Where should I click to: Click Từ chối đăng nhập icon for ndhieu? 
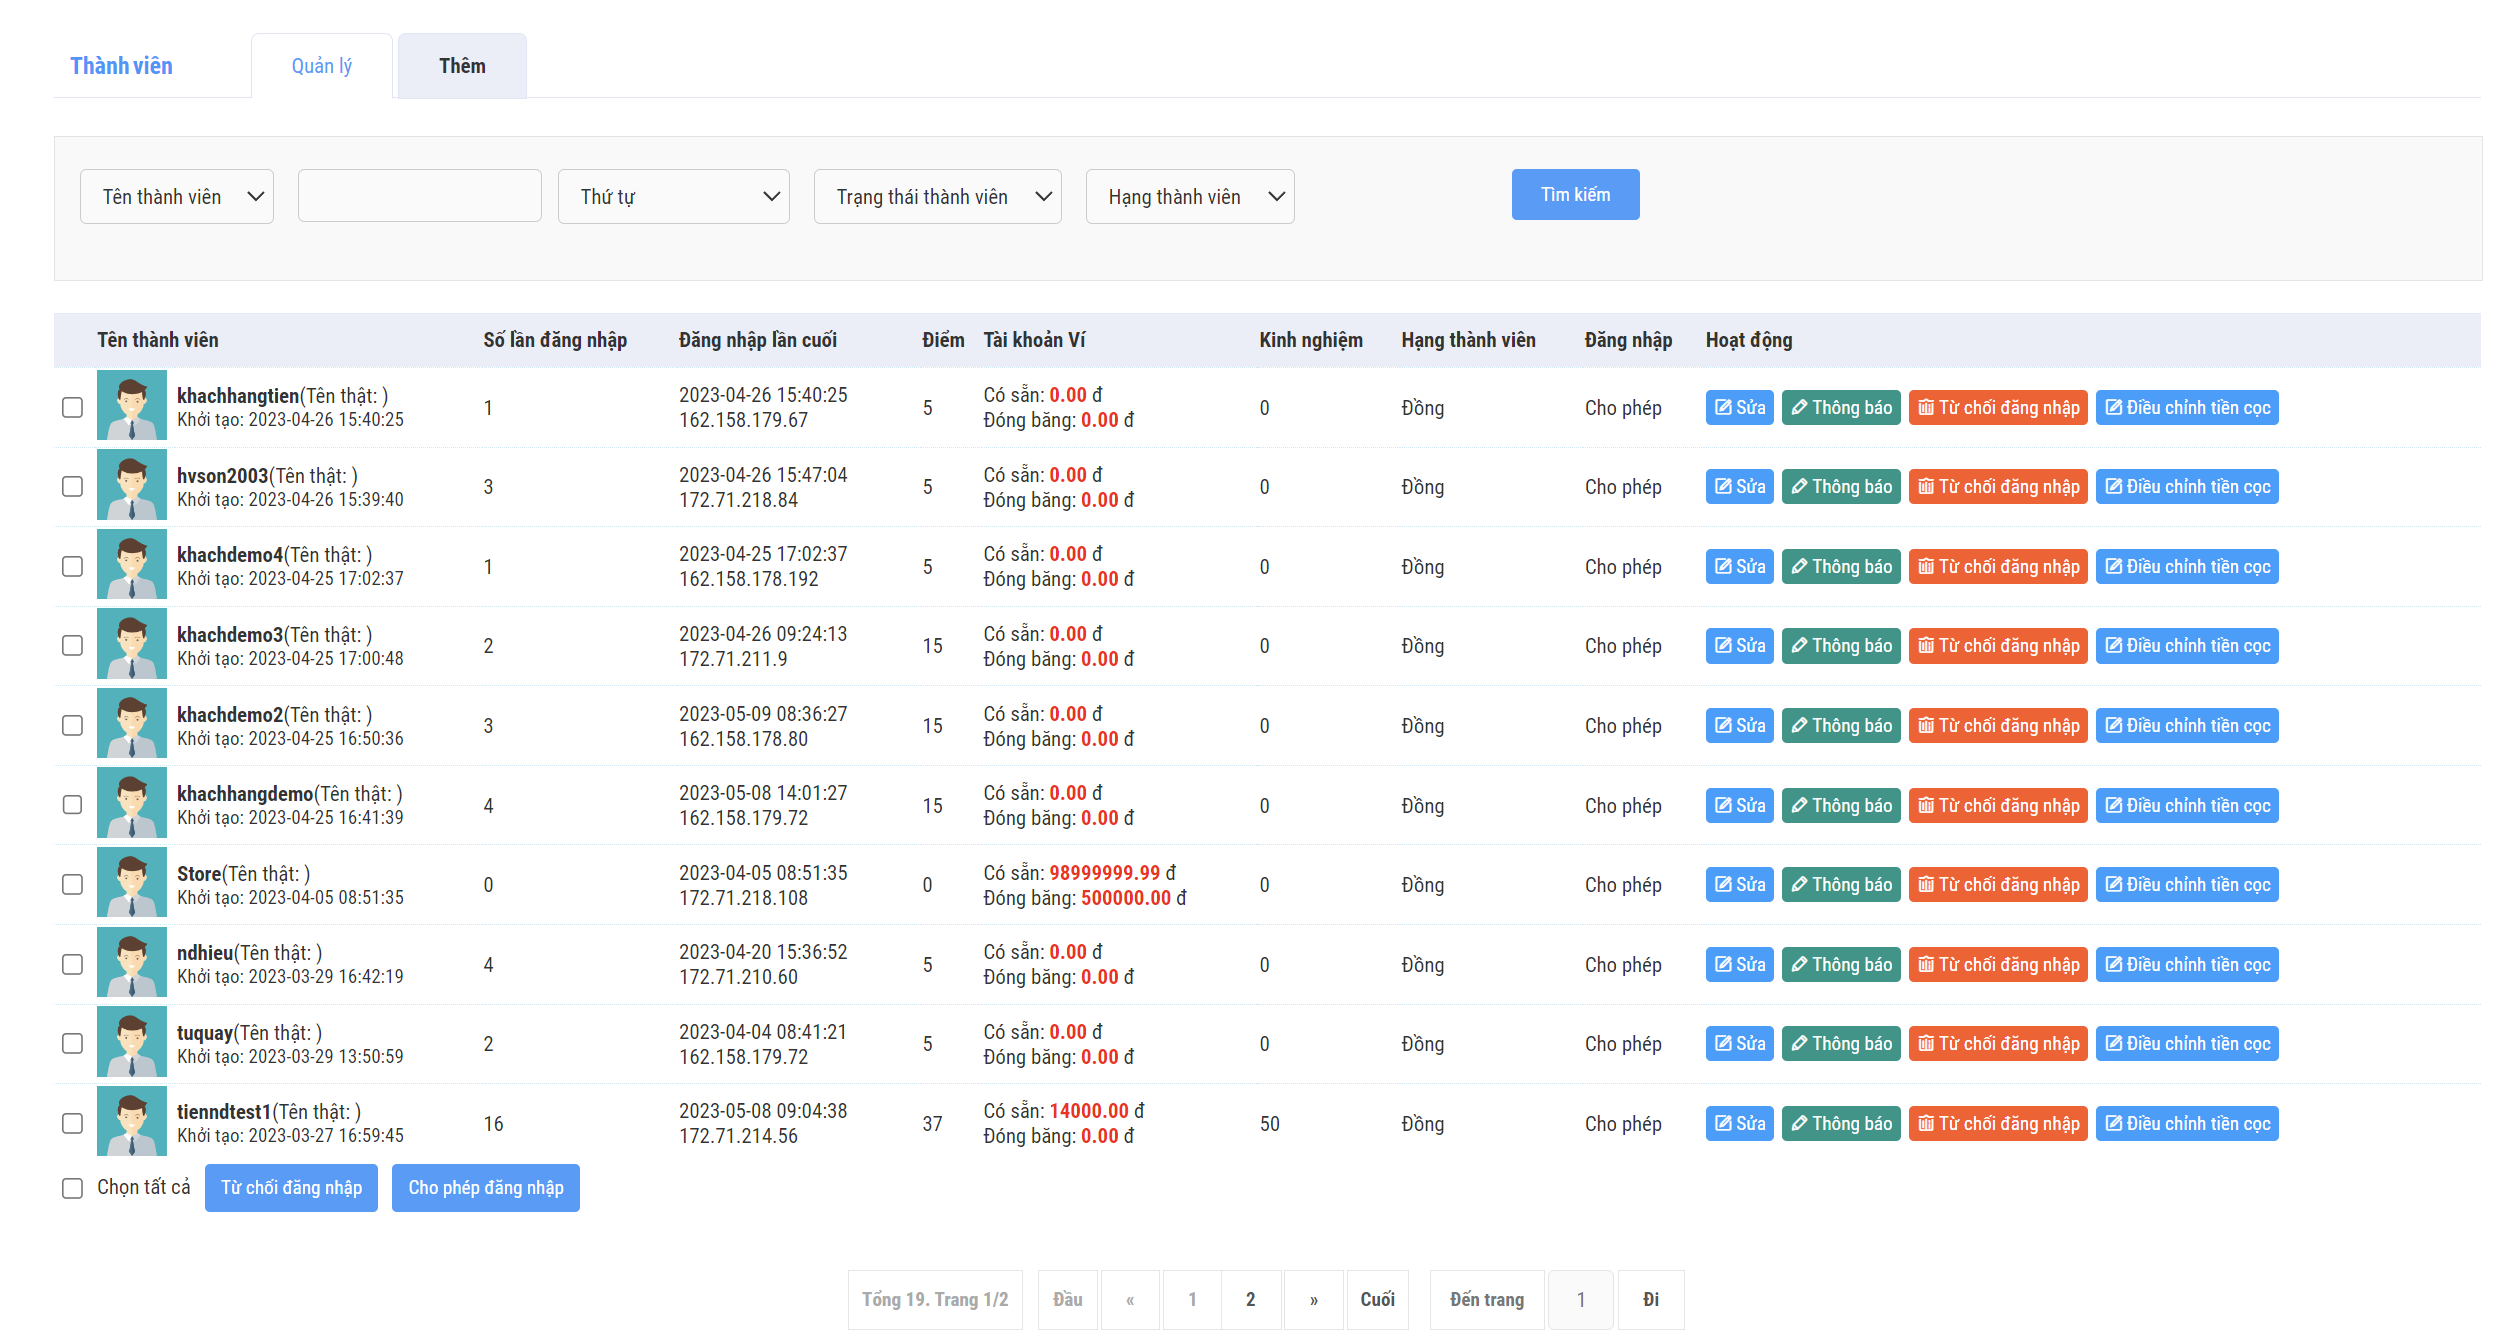point(1925,965)
